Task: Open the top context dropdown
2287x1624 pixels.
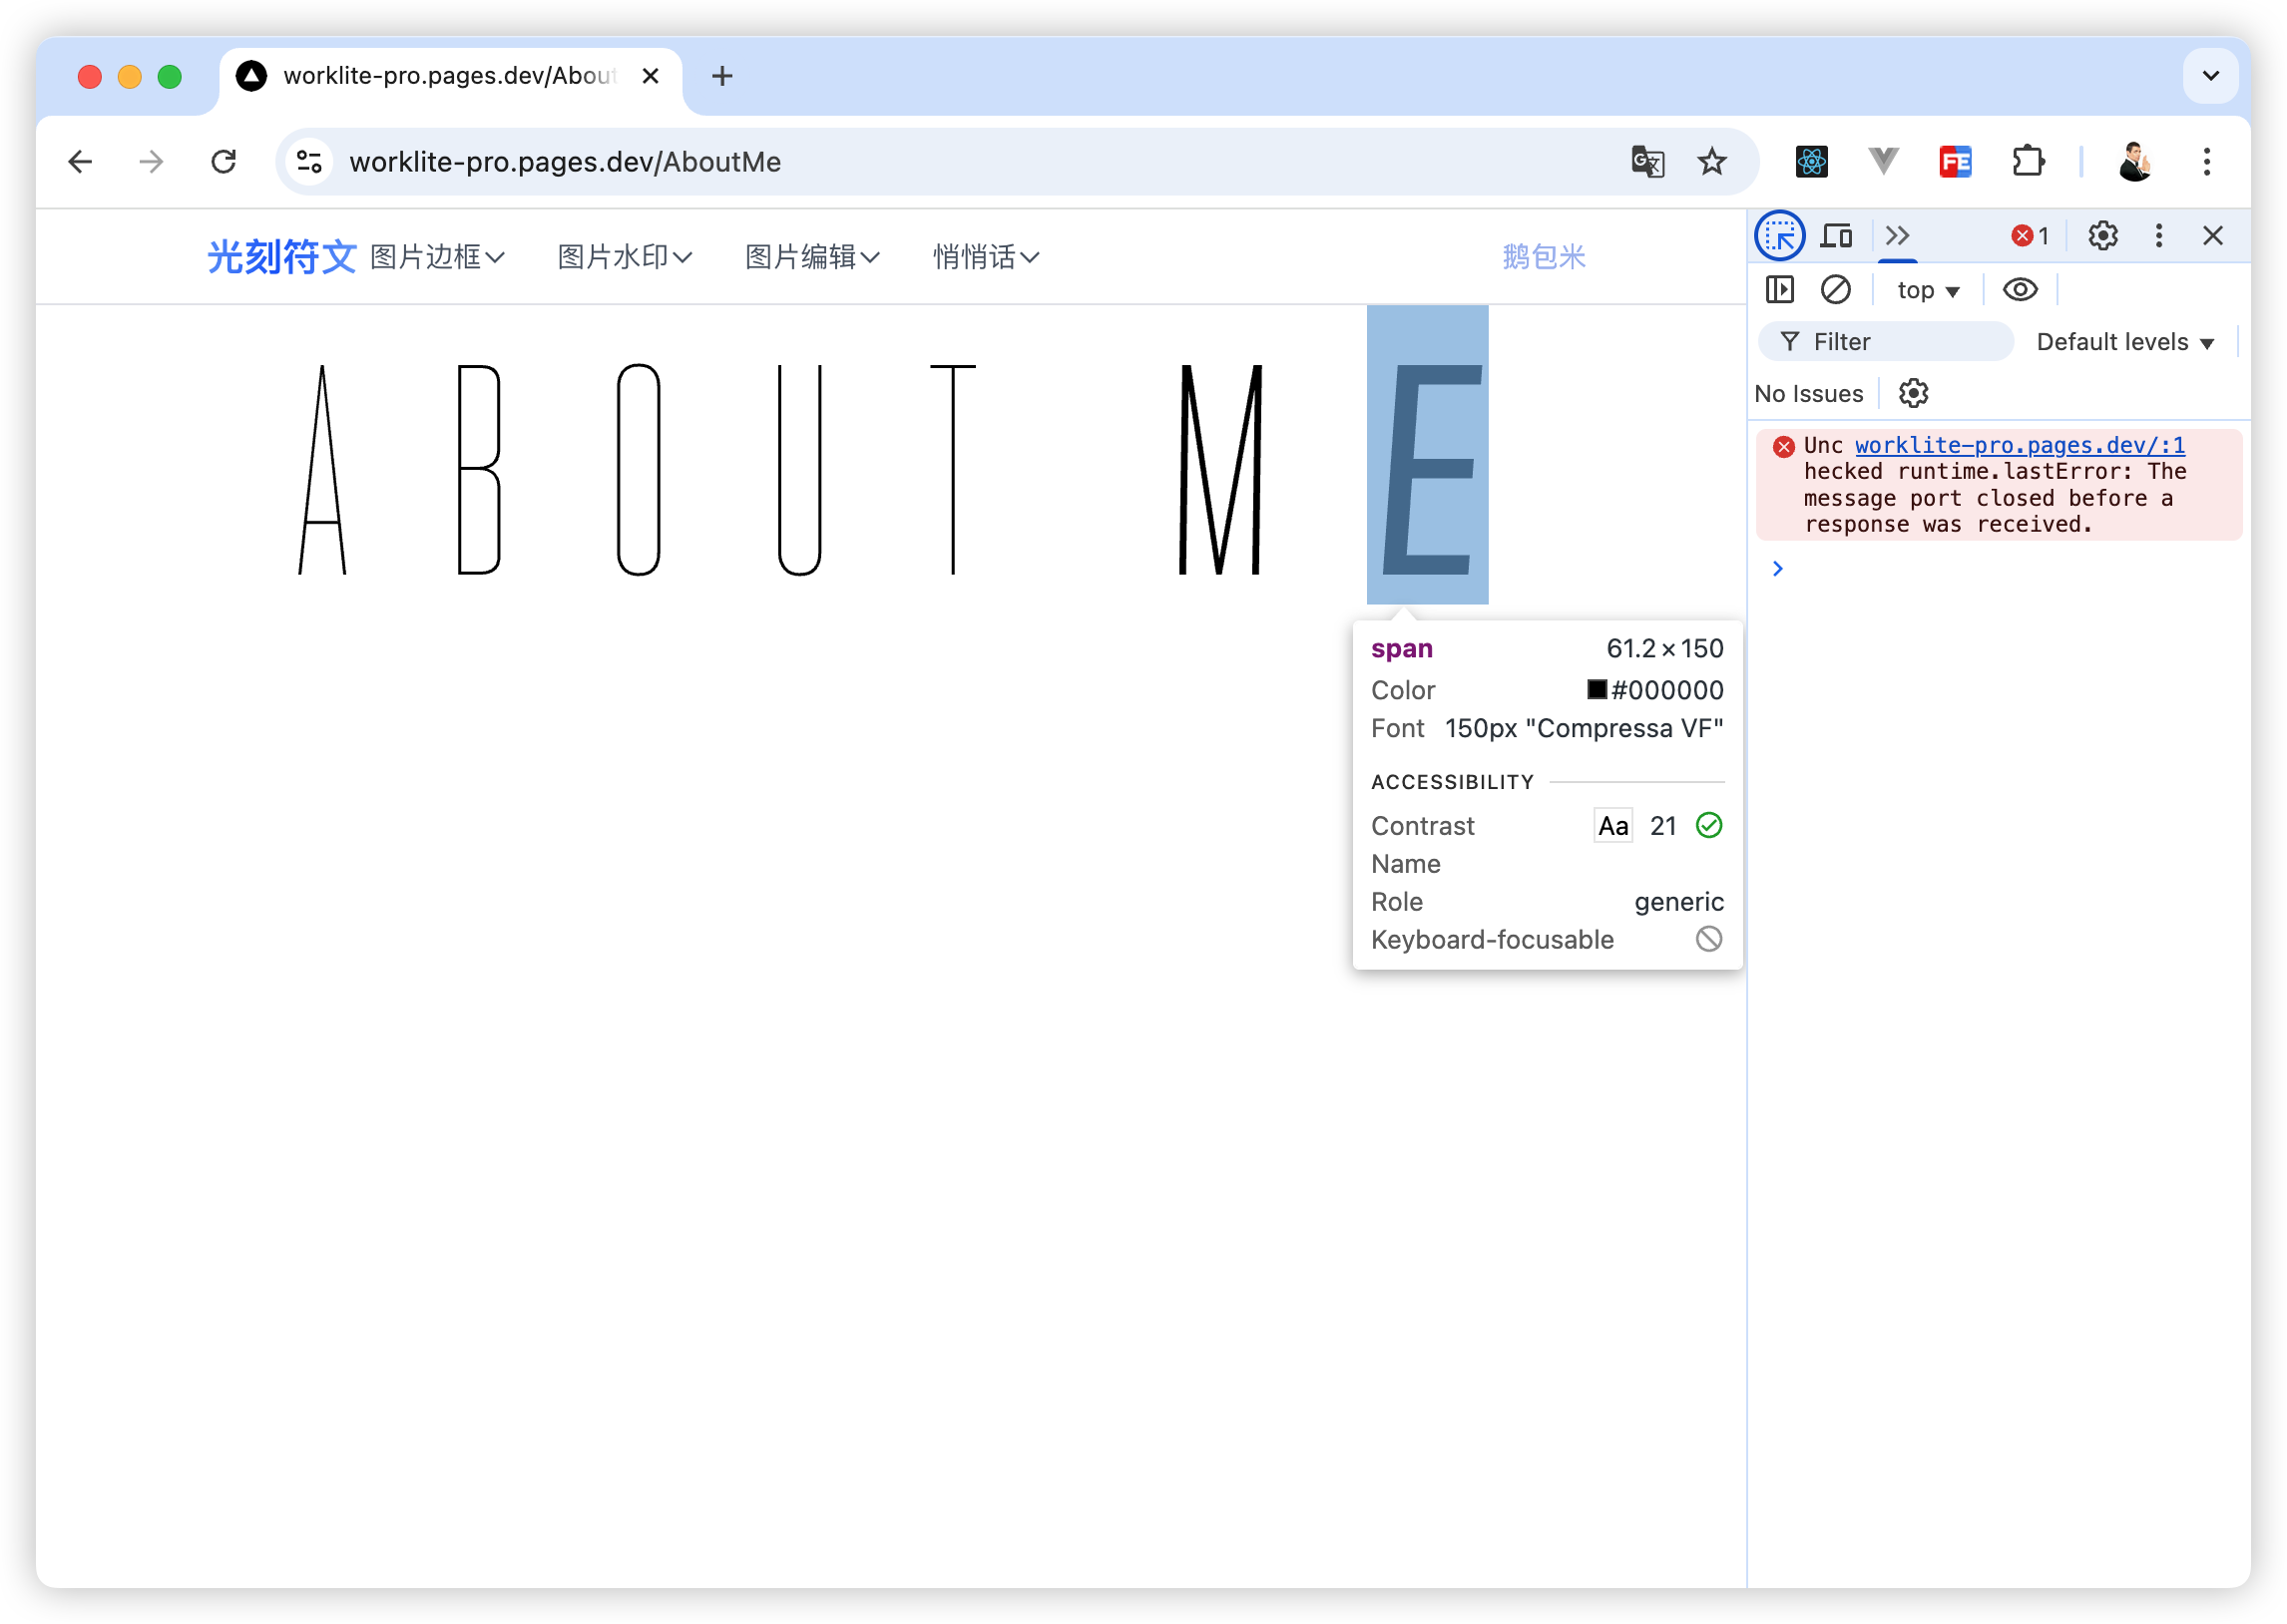Action: (1927, 290)
